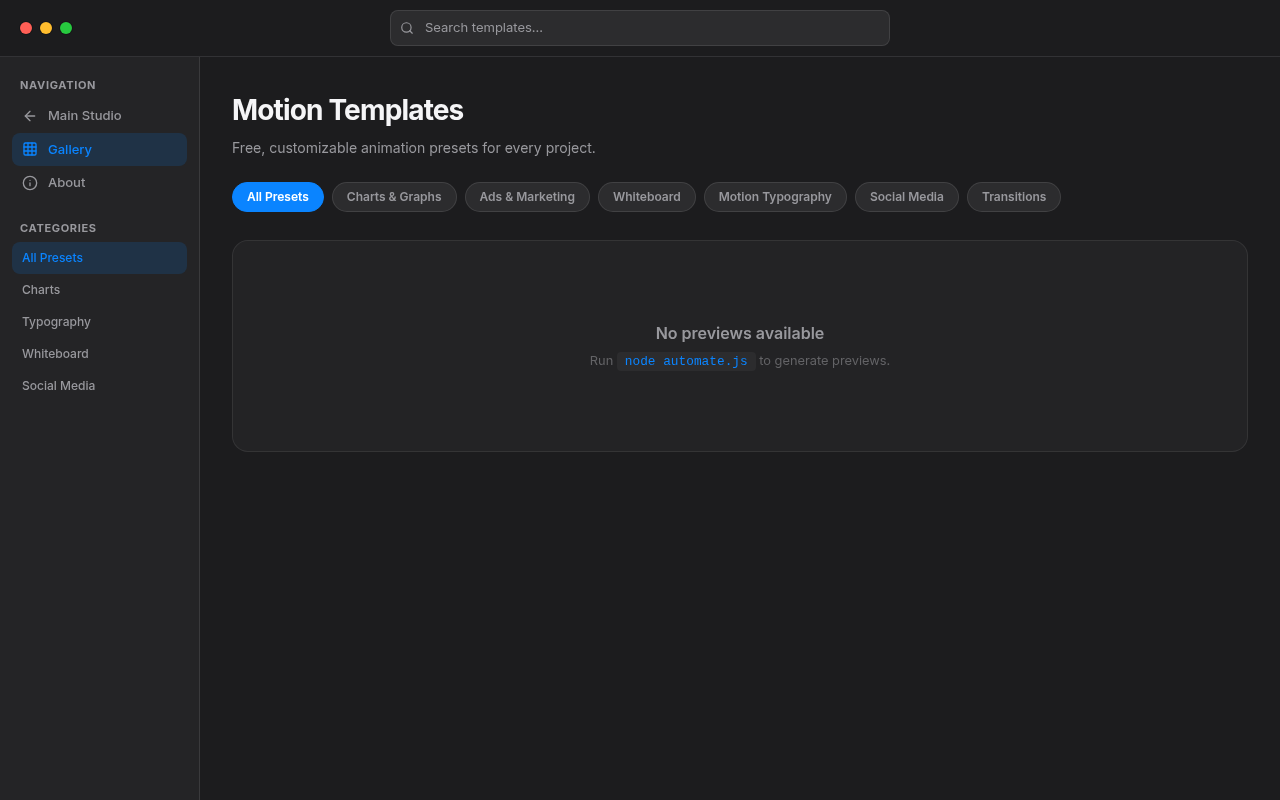
Task: Minimize the window with the yellow button
Action: click(46, 28)
